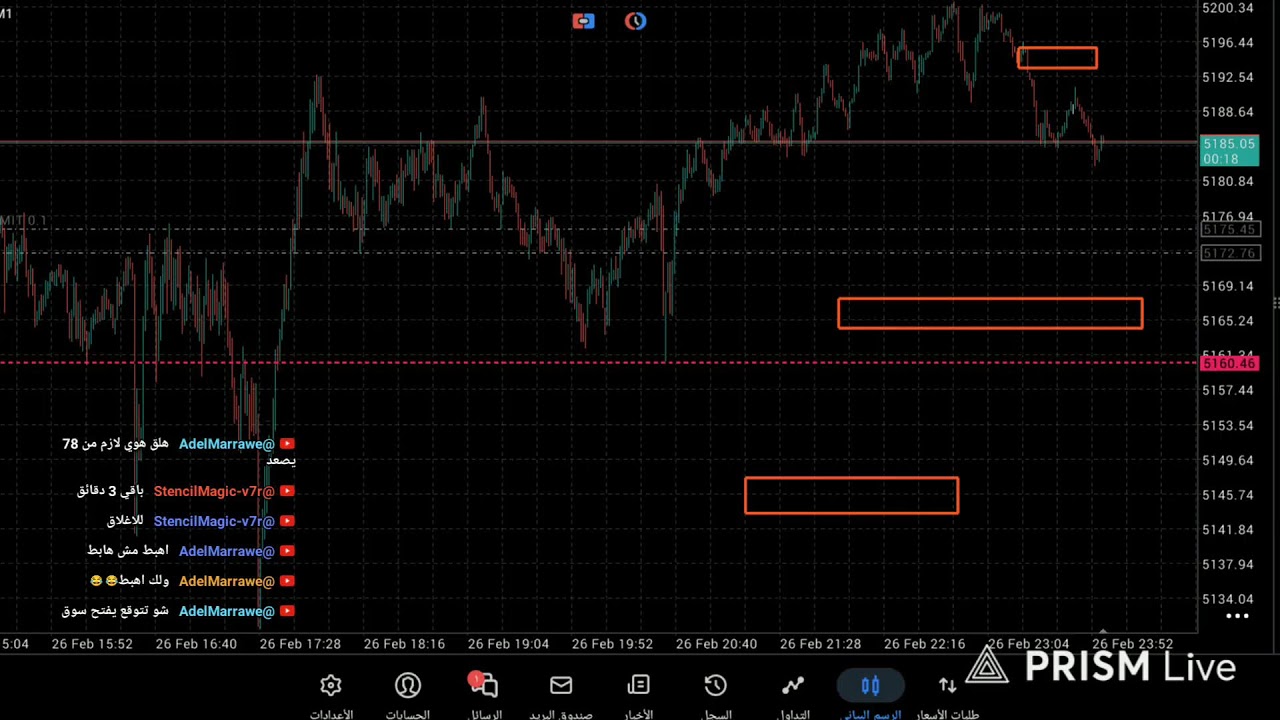
Task: Open the الرسائل (Messages) tab
Action: point(484,696)
